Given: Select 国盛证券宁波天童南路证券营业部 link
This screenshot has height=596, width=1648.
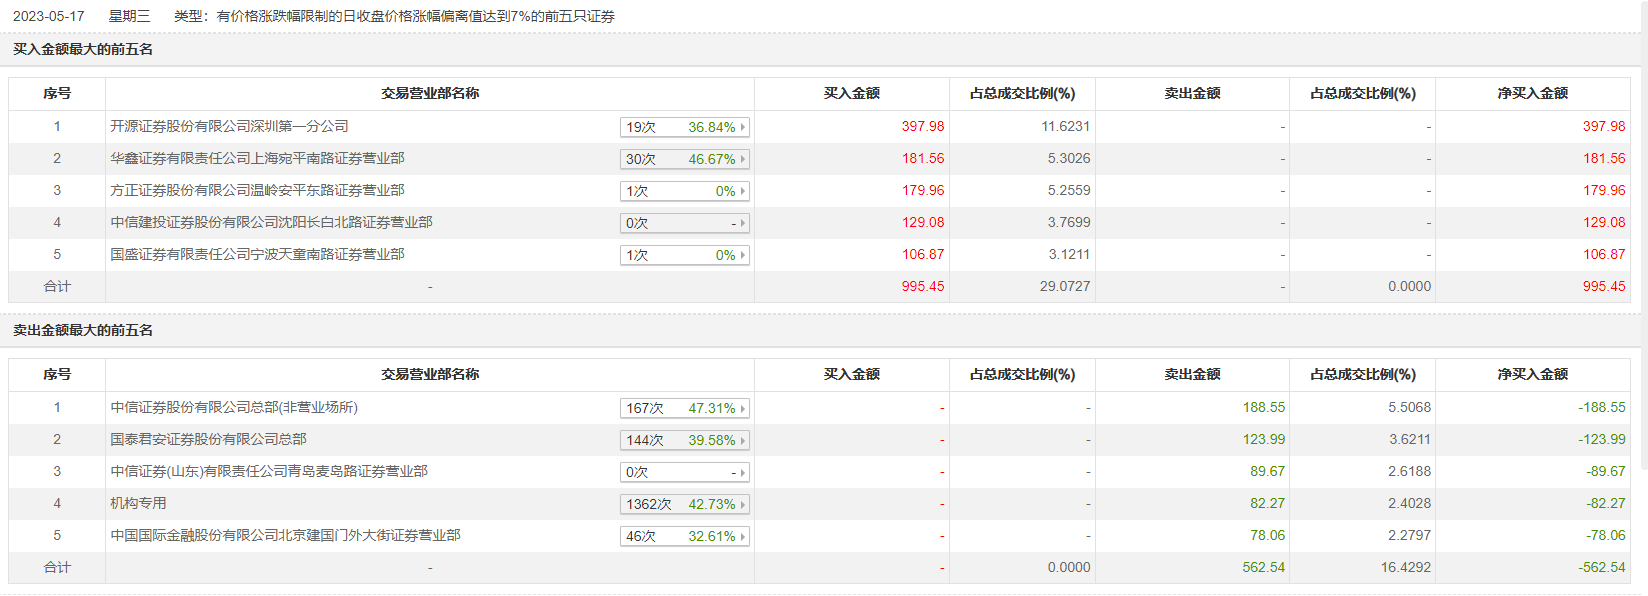Looking at the screenshot, I should pyautogui.click(x=257, y=254).
